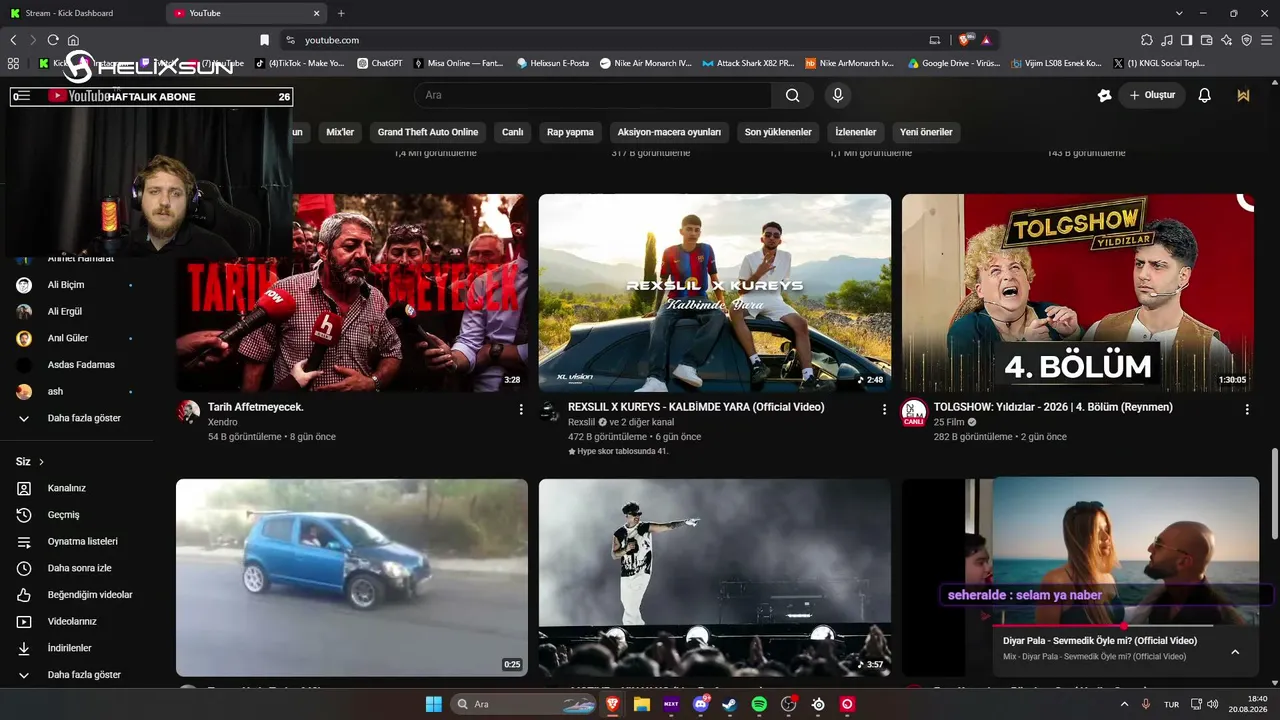The height and width of the screenshot is (720, 1280).
Task: Open Spotify from the taskbar
Action: click(759, 704)
